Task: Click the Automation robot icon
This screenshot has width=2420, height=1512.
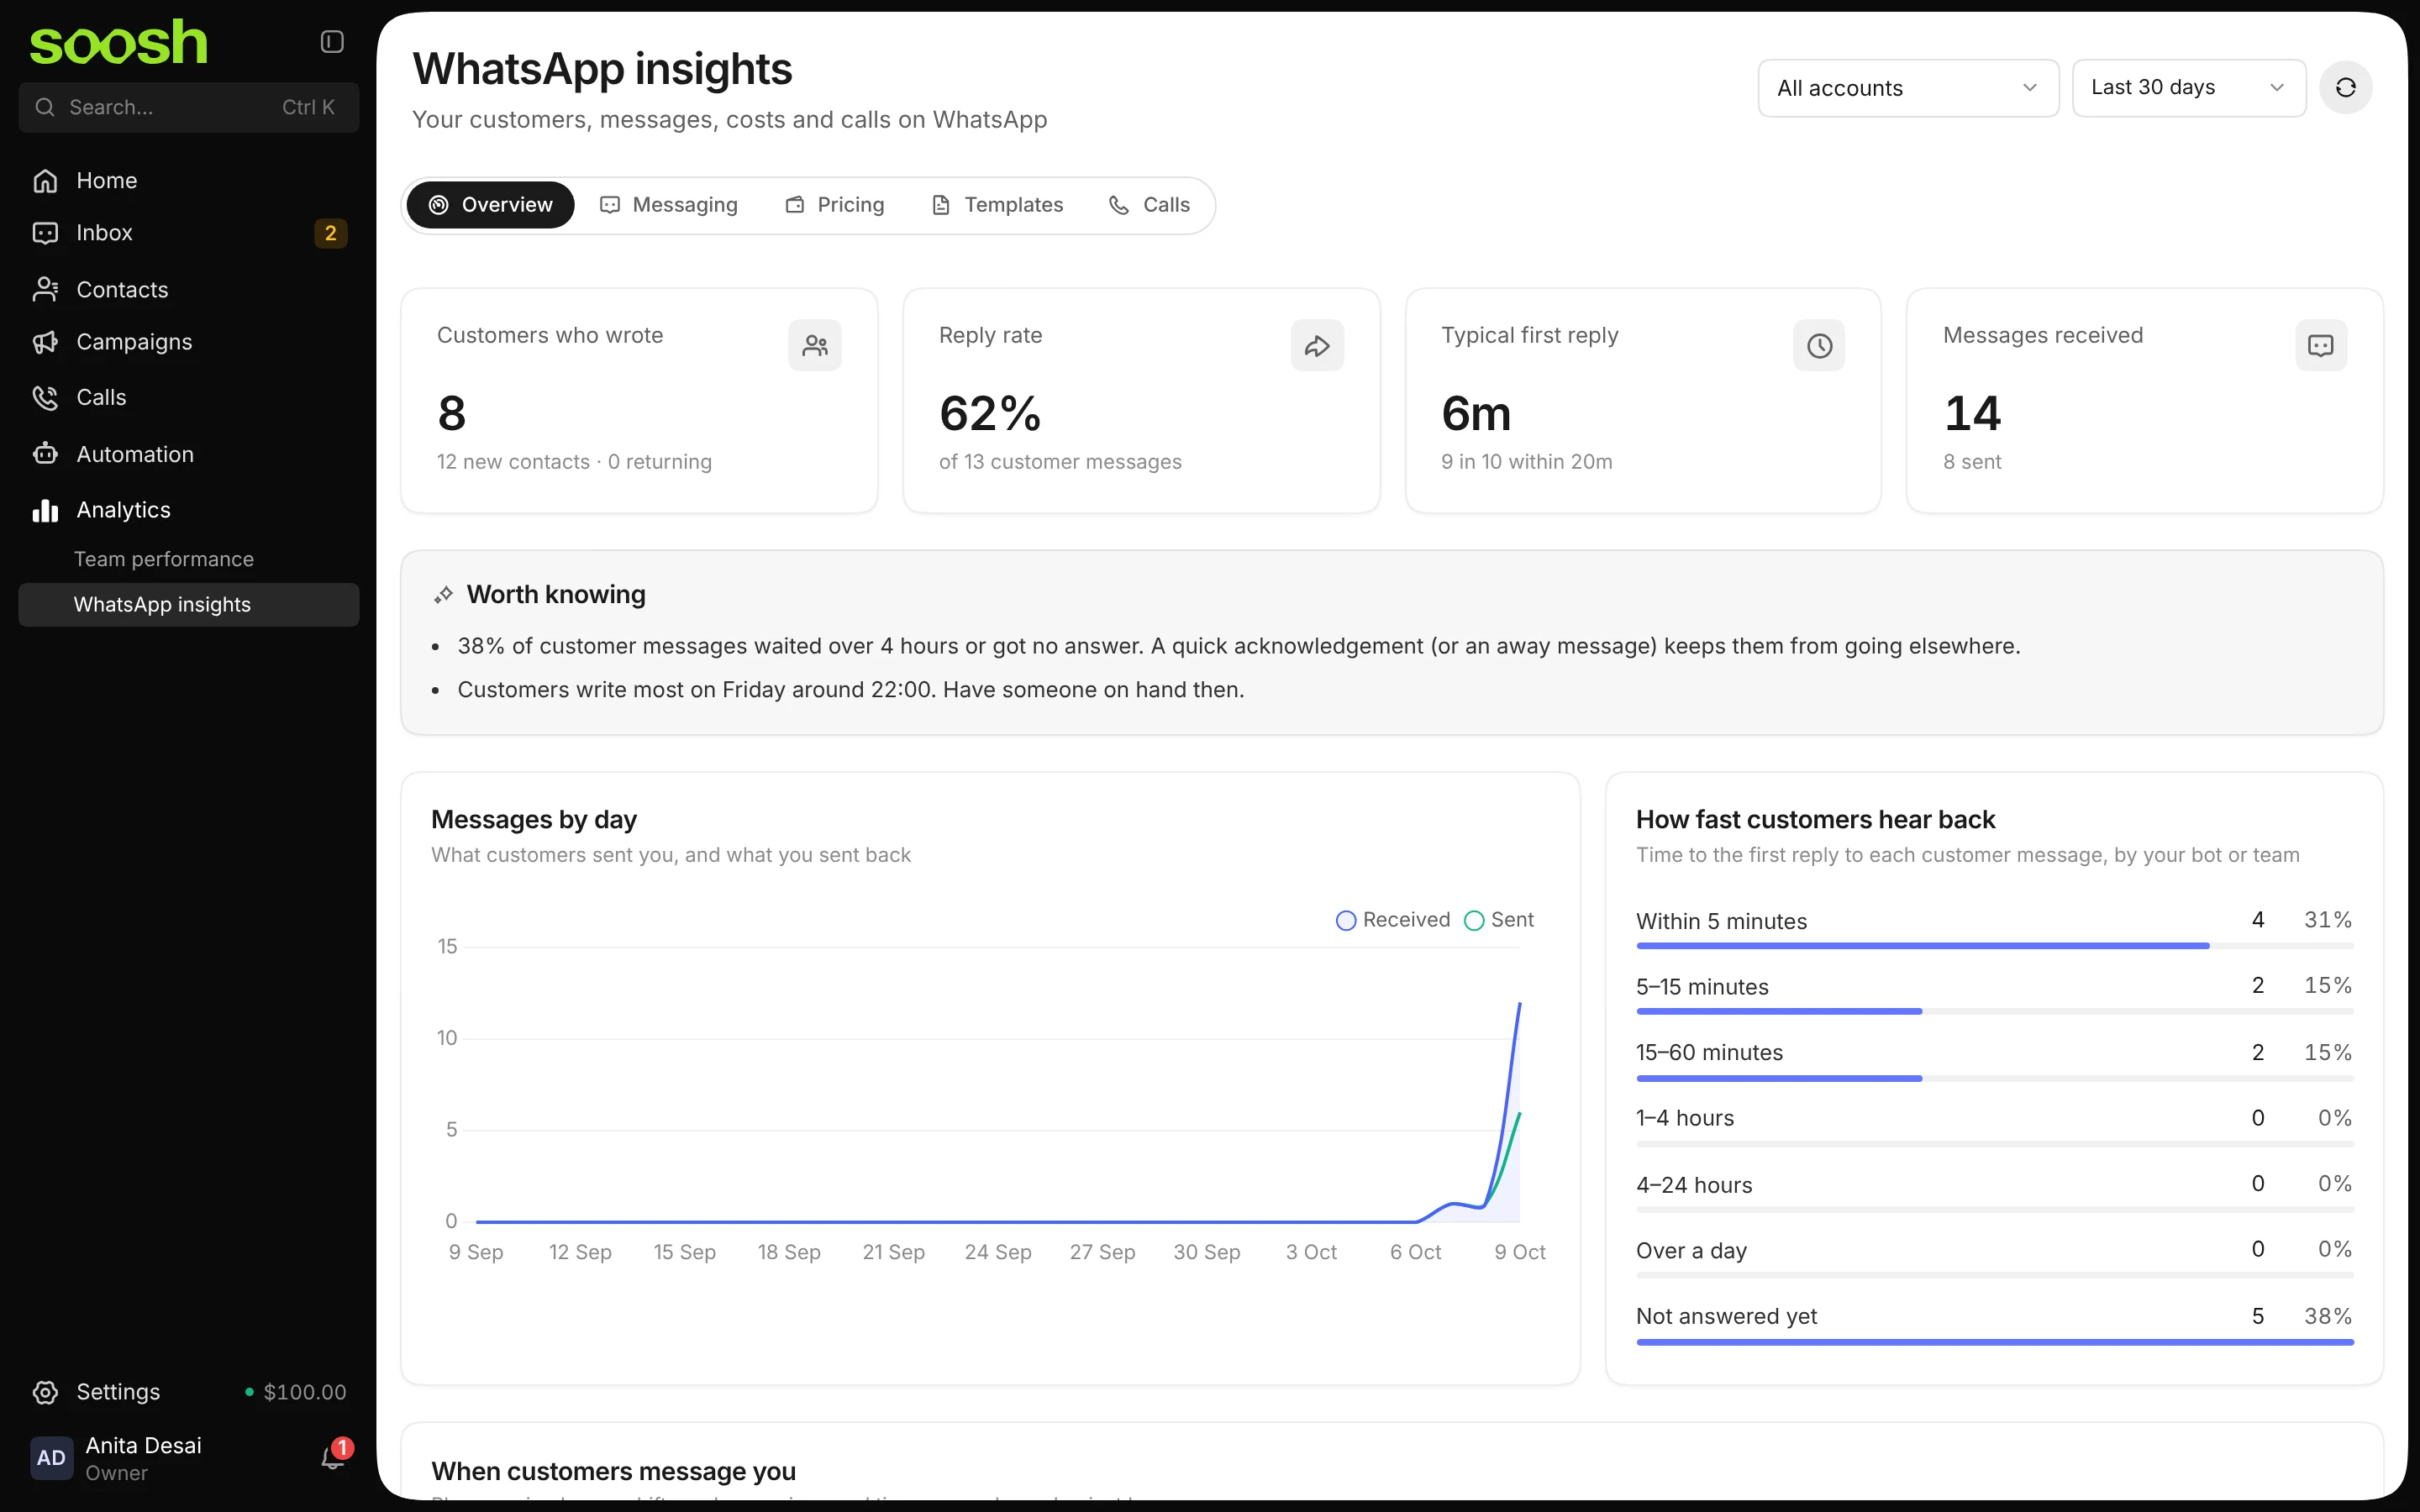Action: tap(45, 454)
